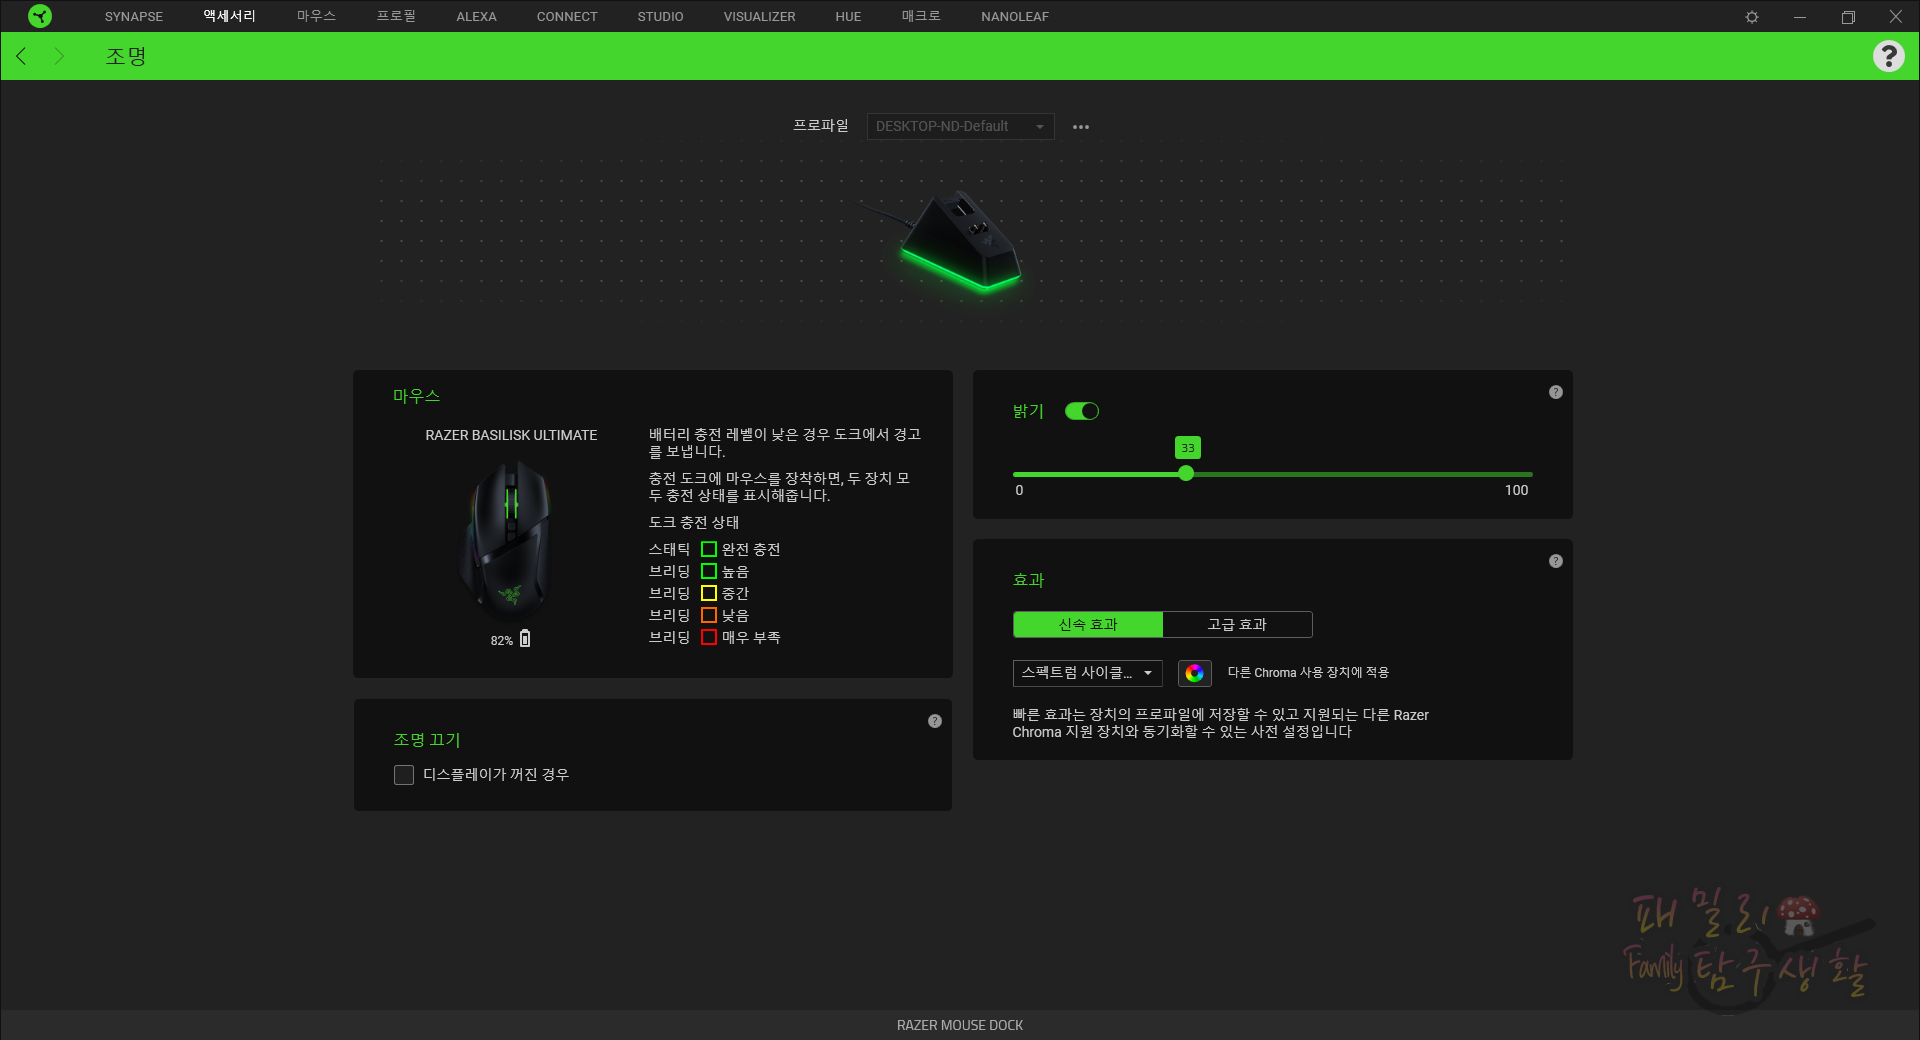Open the 스펙트럼 사이클 effect dropdown
Viewport: 1920px width, 1040px height.
click(1087, 673)
